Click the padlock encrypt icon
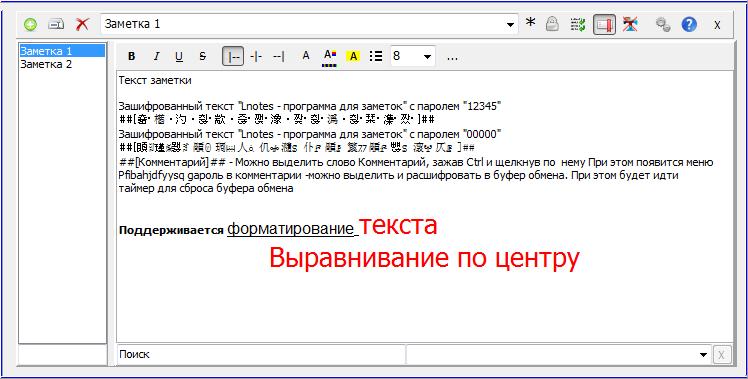 [552, 24]
